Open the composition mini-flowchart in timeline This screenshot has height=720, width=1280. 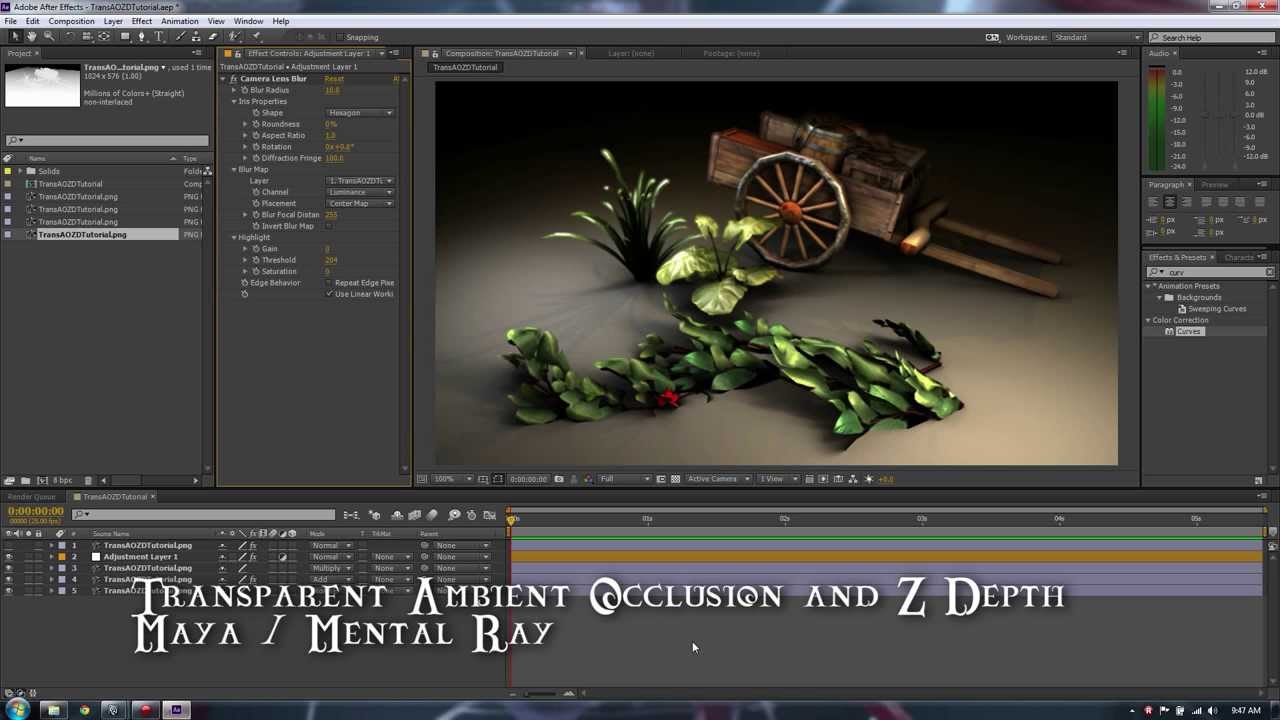point(350,515)
